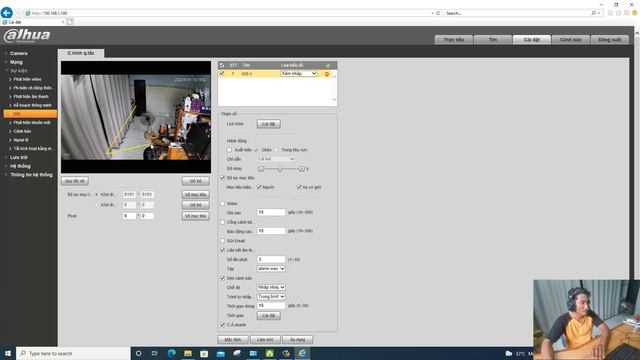This screenshot has height=360, width=640.
Task: Open the Cảnh báo alarm tab
Action: tap(571, 40)
